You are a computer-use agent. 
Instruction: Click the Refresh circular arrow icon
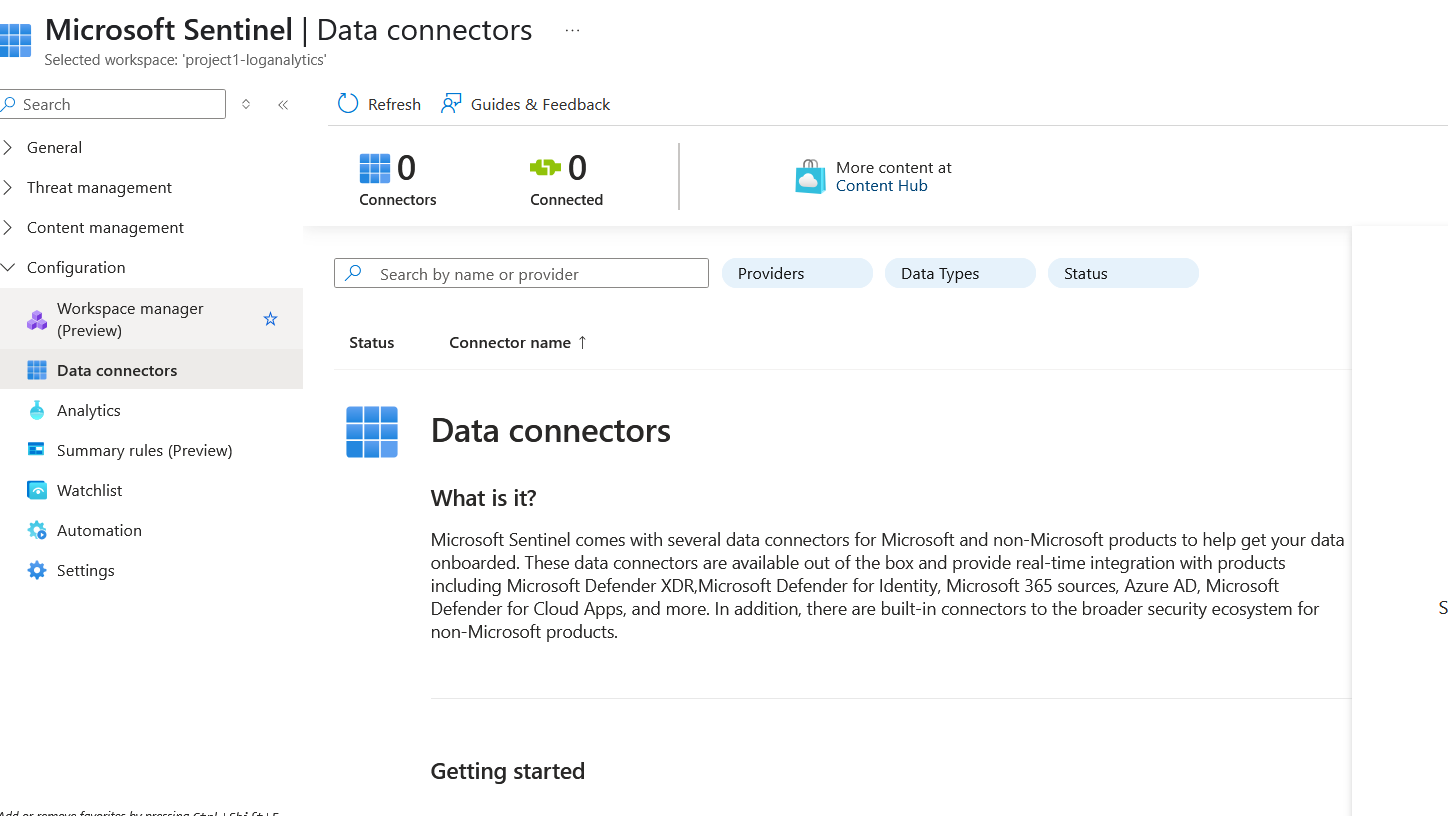tap(348, 104)
